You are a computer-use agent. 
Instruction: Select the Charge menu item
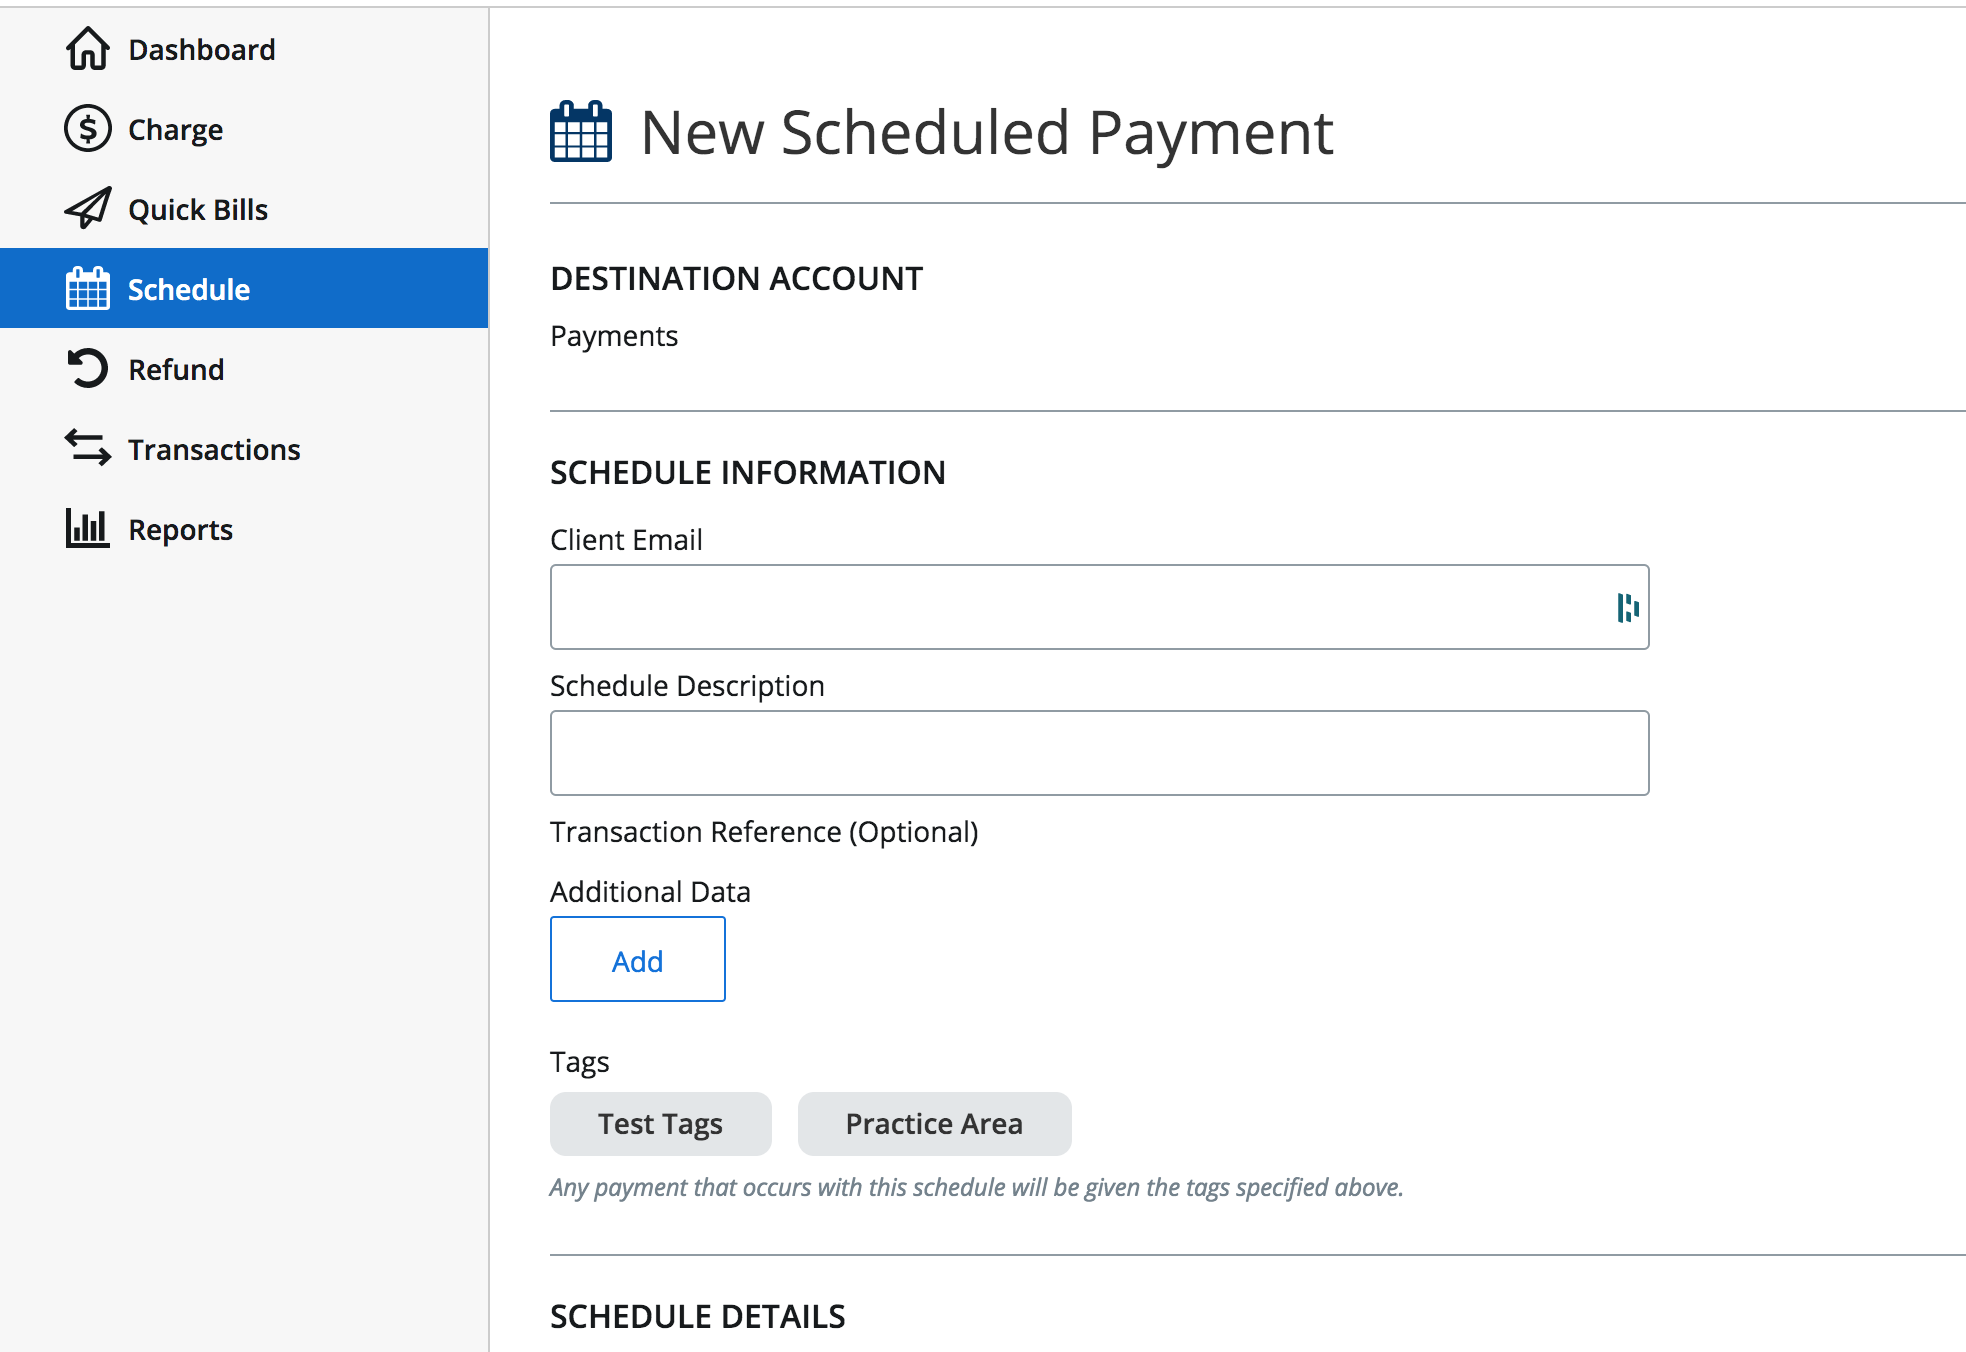point(175,130)
